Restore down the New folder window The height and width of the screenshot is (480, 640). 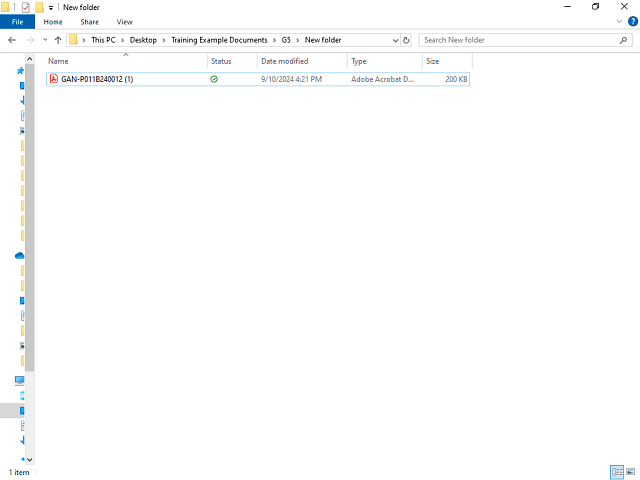tap(596, 7)
